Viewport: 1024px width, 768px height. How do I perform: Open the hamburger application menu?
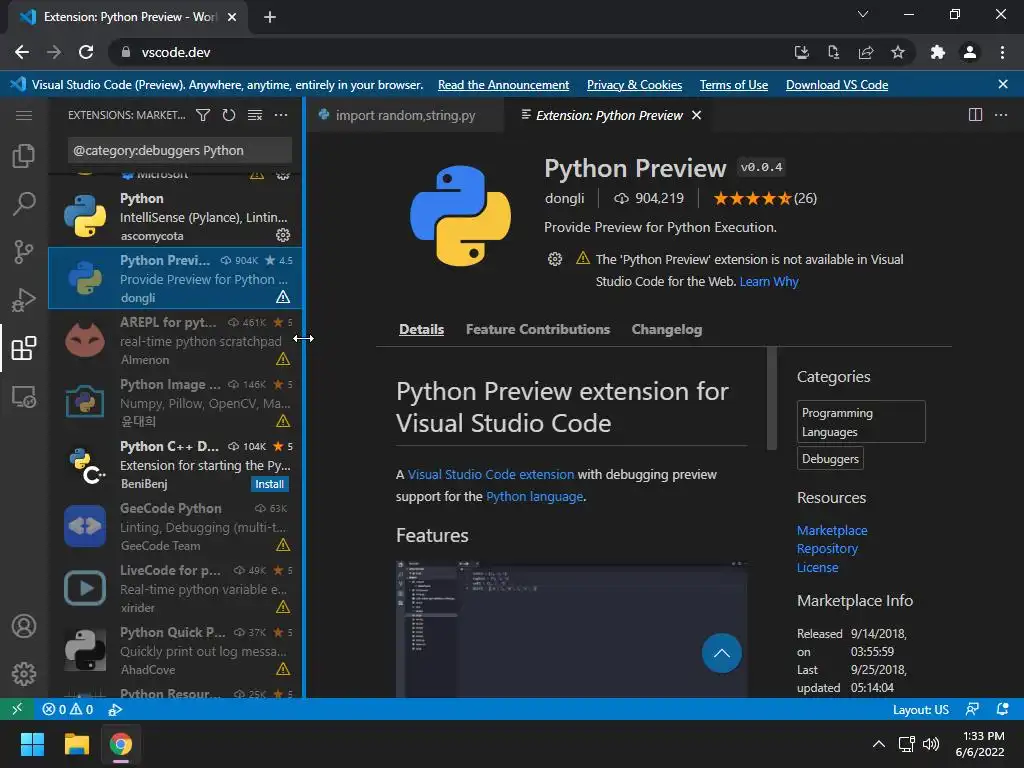24,116
